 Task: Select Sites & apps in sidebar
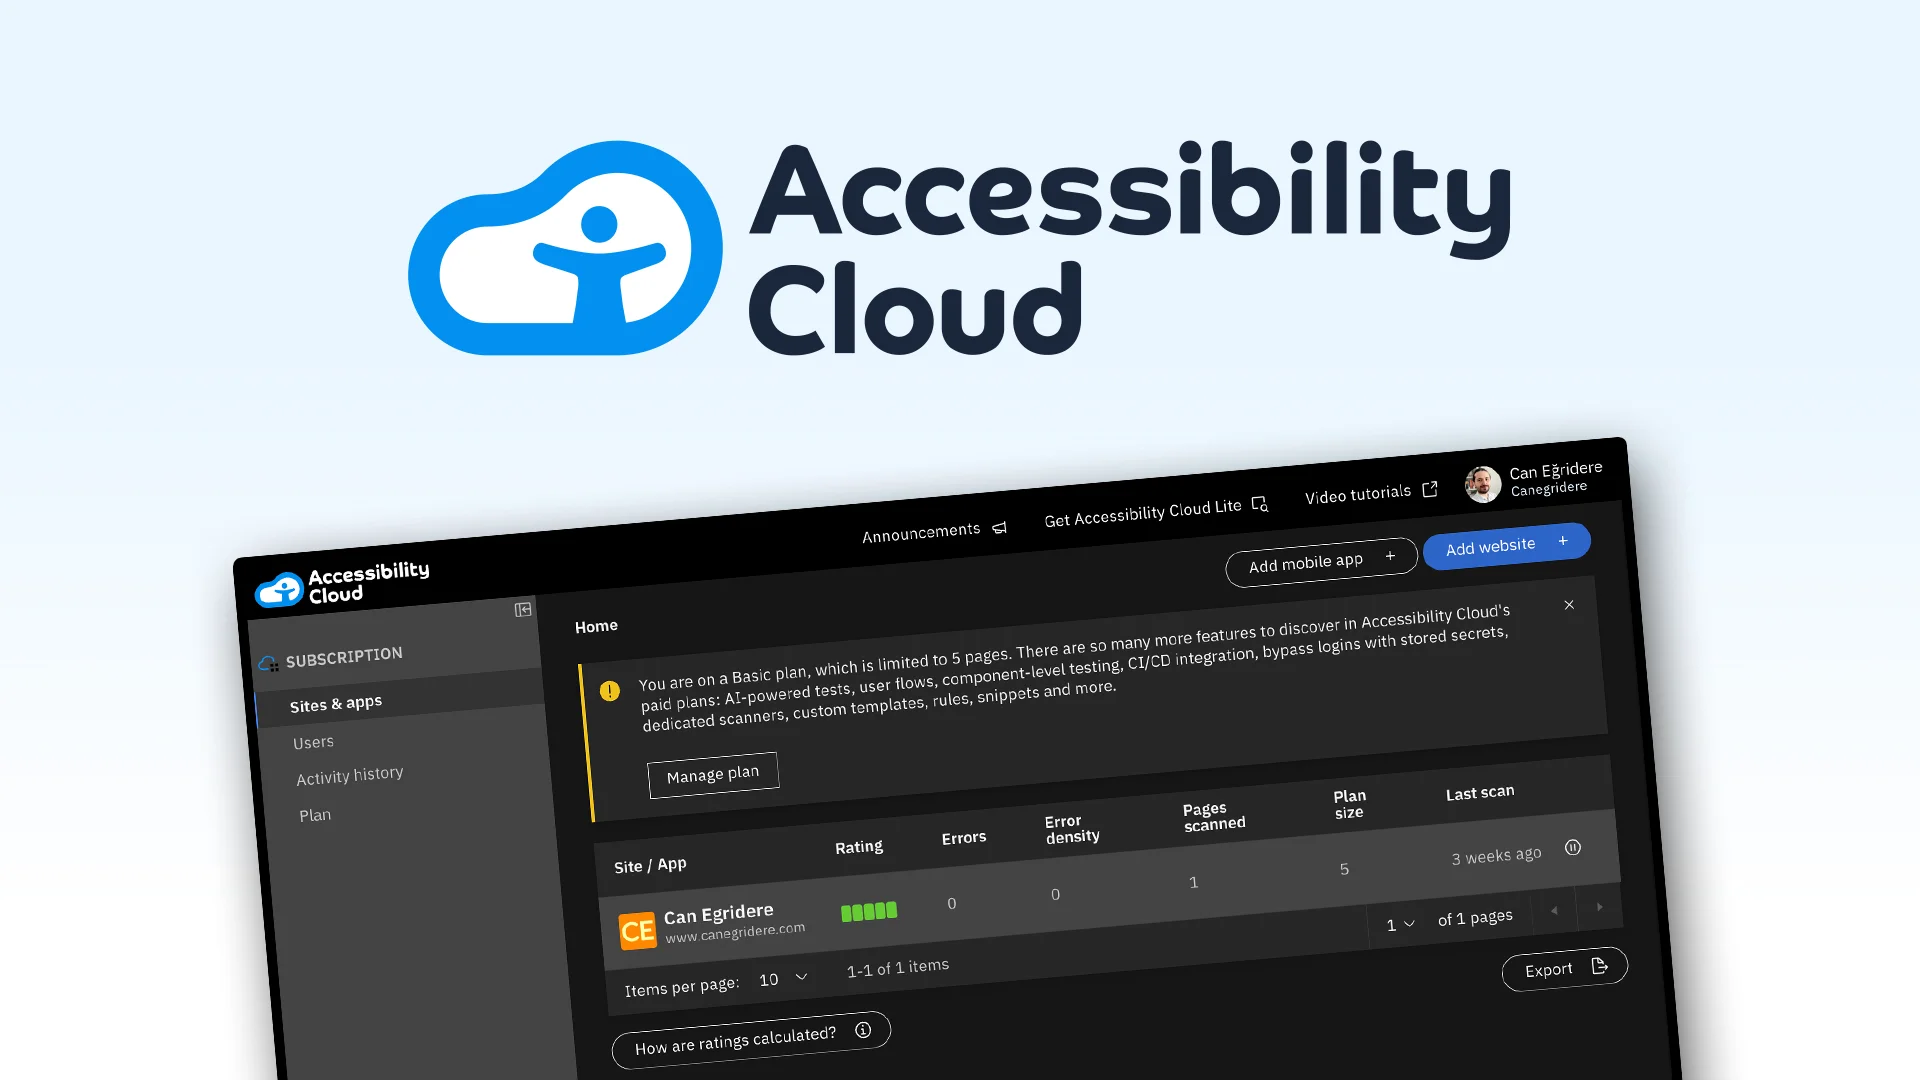pos(400,699)
